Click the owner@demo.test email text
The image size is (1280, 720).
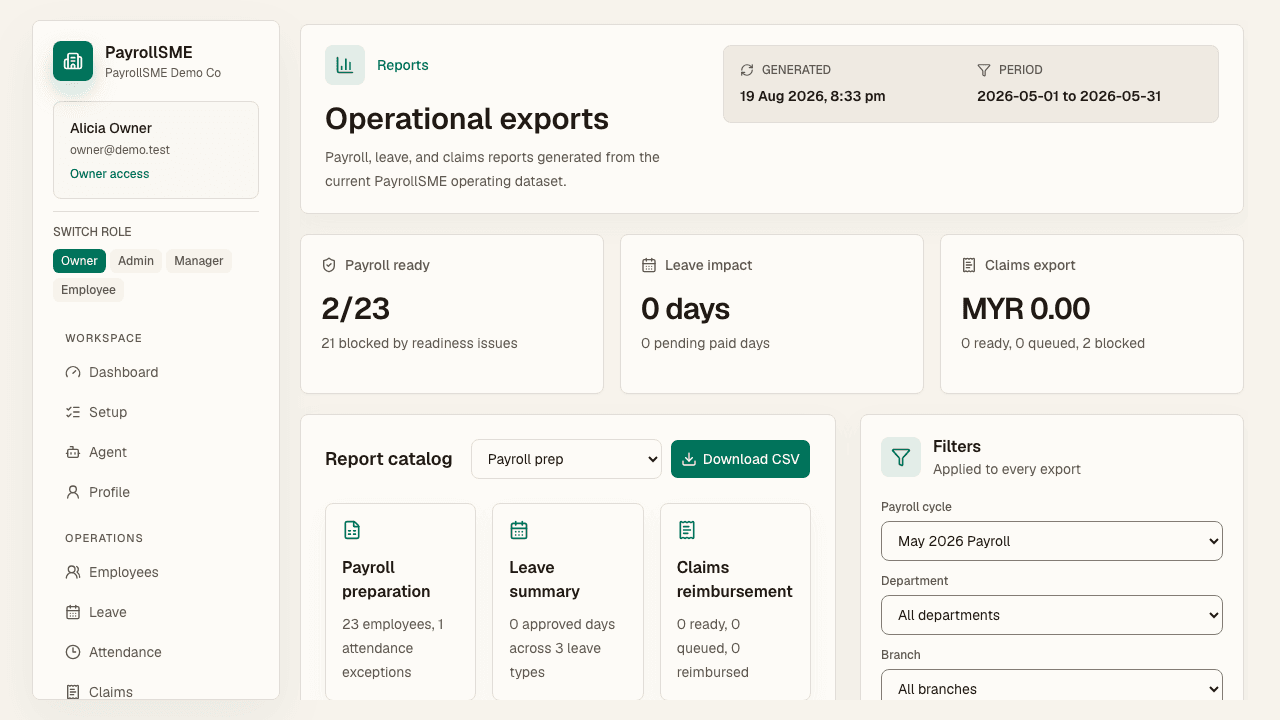pos(120,150)
